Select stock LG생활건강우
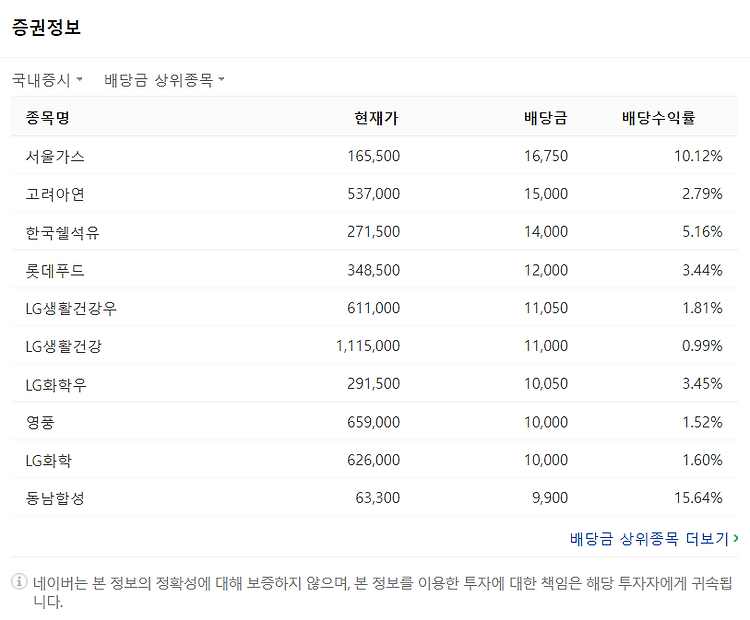This screenshot has width=750, height=620. point(71,308)
